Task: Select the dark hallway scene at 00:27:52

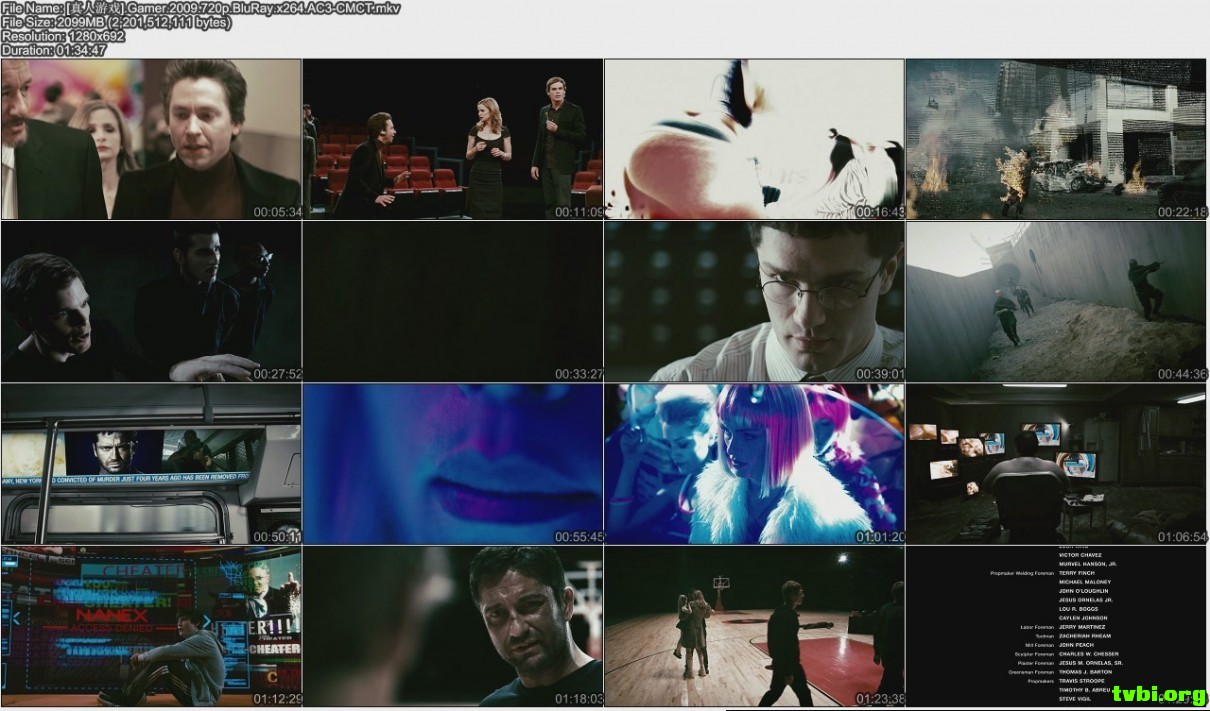Action: (x=150, y=300)
